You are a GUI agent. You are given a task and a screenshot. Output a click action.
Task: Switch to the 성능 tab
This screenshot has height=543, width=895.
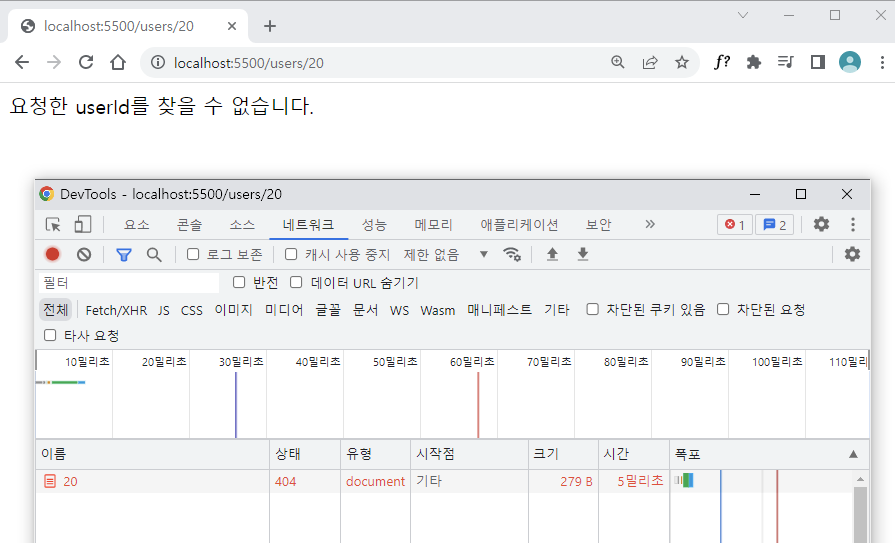pos(374,225)
